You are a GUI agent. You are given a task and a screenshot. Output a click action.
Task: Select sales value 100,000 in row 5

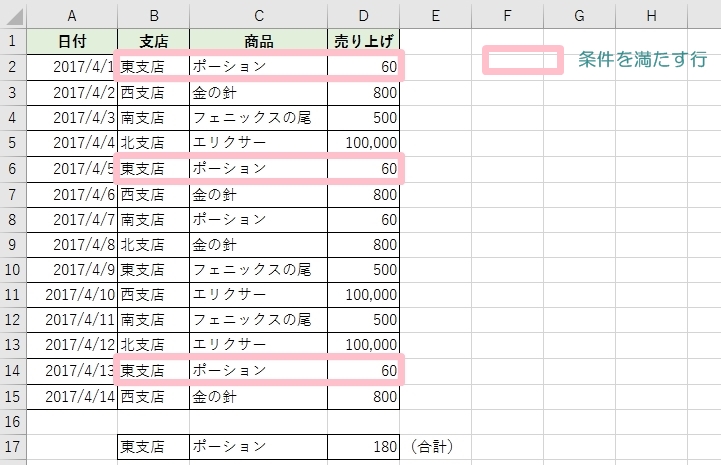[x=363, y=143]
